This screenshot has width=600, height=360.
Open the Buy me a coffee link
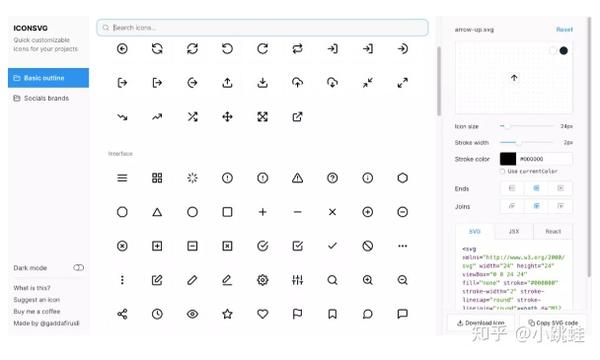point(37,311)
